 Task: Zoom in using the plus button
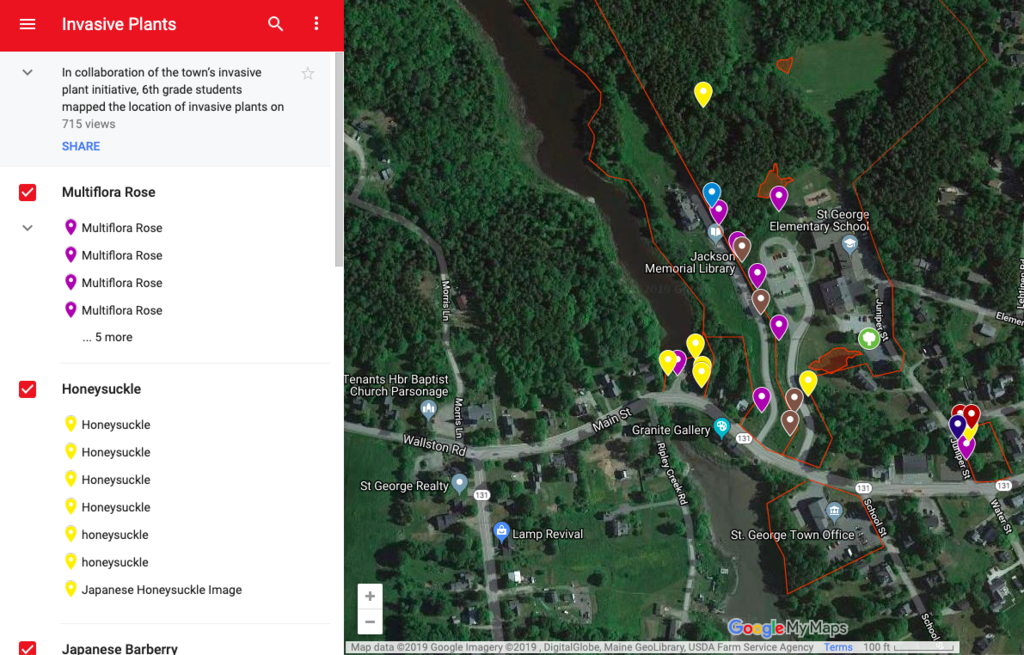pos(369,595)
